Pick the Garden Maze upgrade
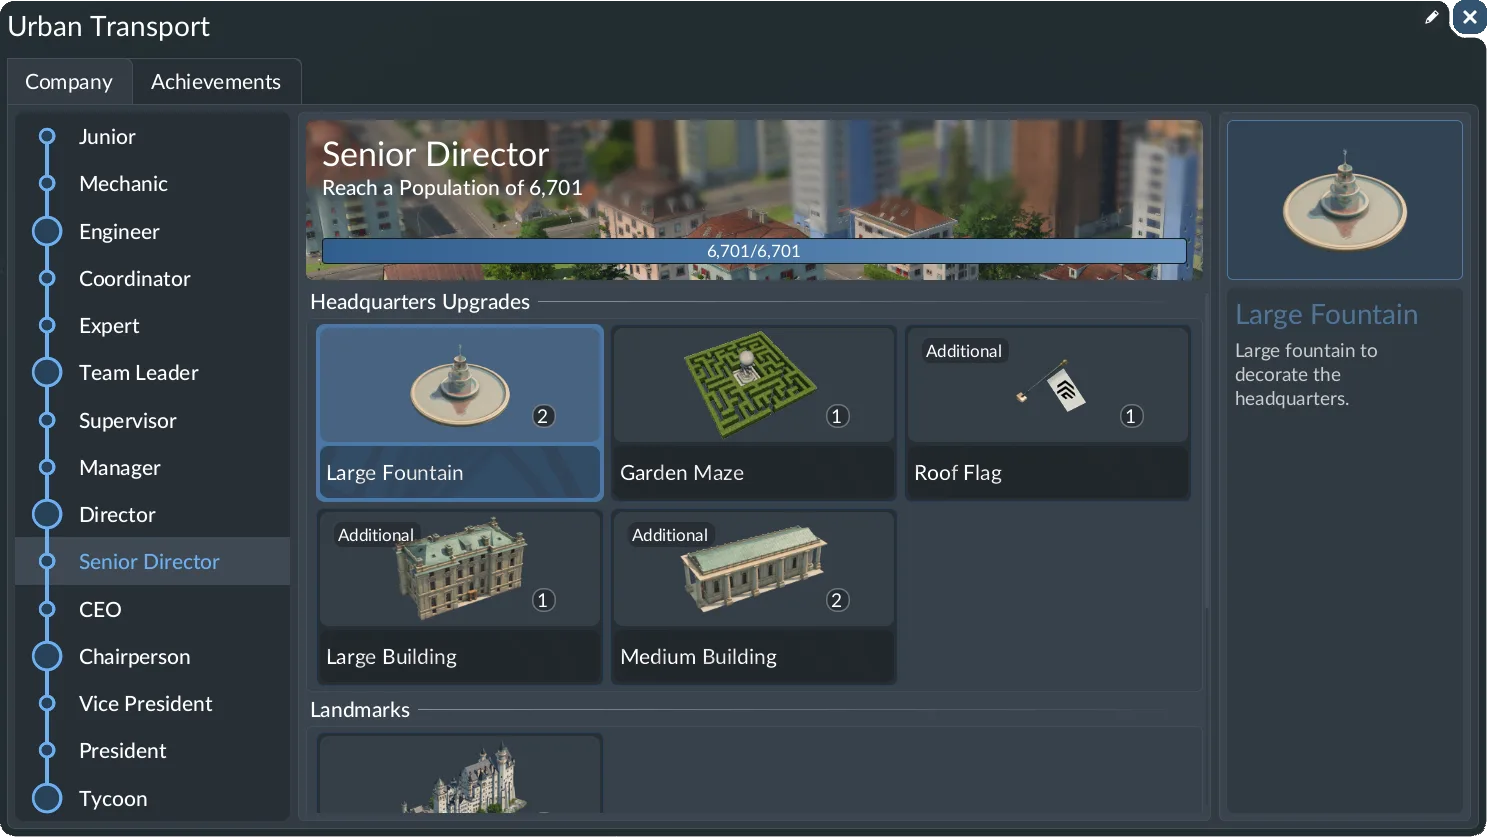This screenshot has height=837, width=1487. click(754, 413)
